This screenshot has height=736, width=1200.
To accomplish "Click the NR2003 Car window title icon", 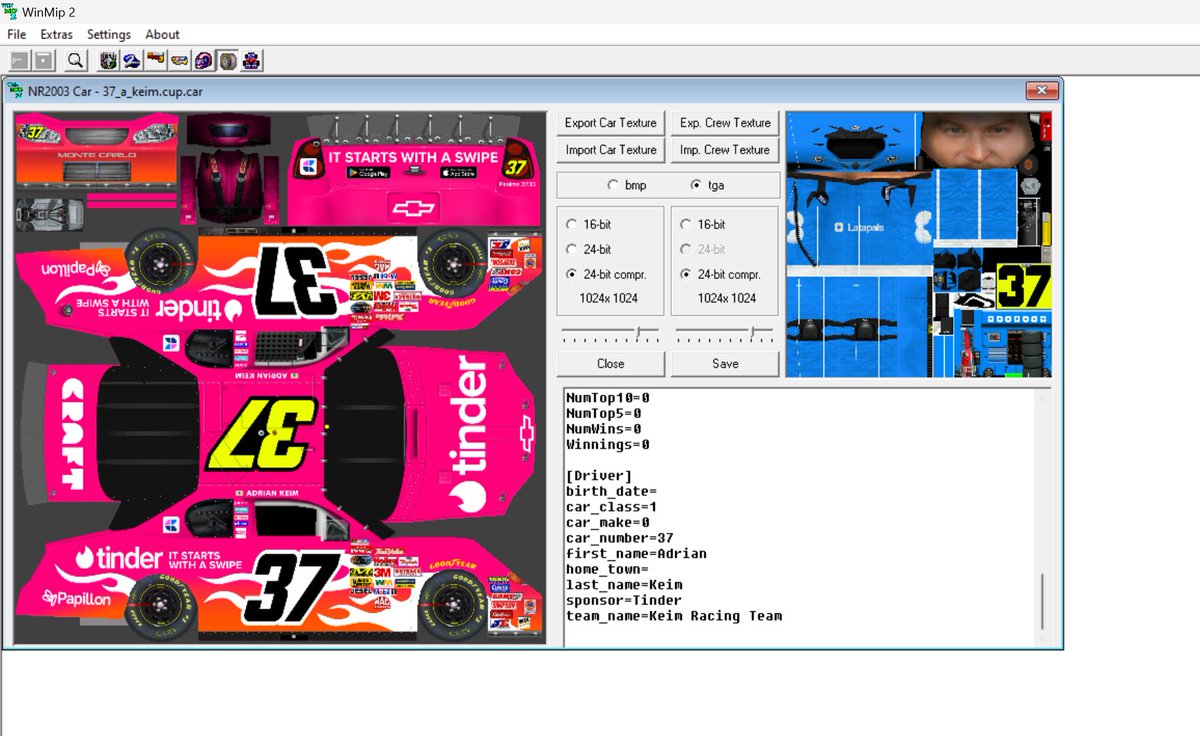I will (x=15, y=91).
